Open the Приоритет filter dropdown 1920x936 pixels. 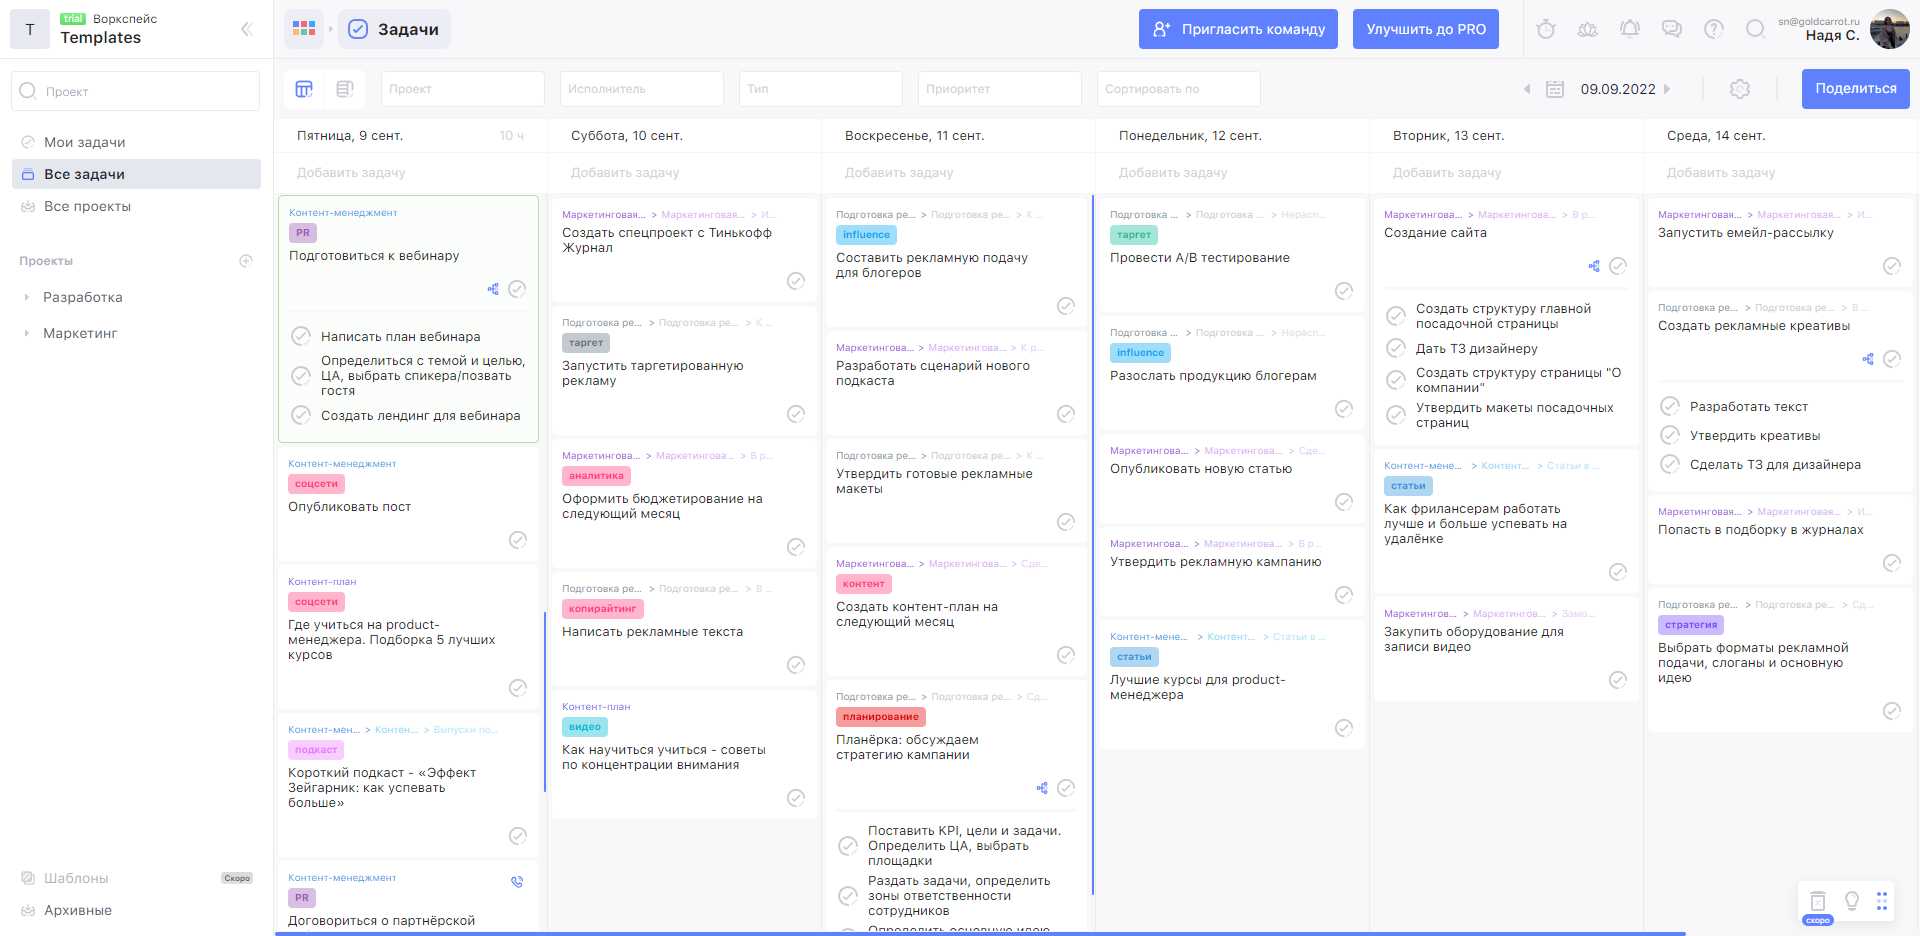pyautogui.click(x=1000, y=89)
